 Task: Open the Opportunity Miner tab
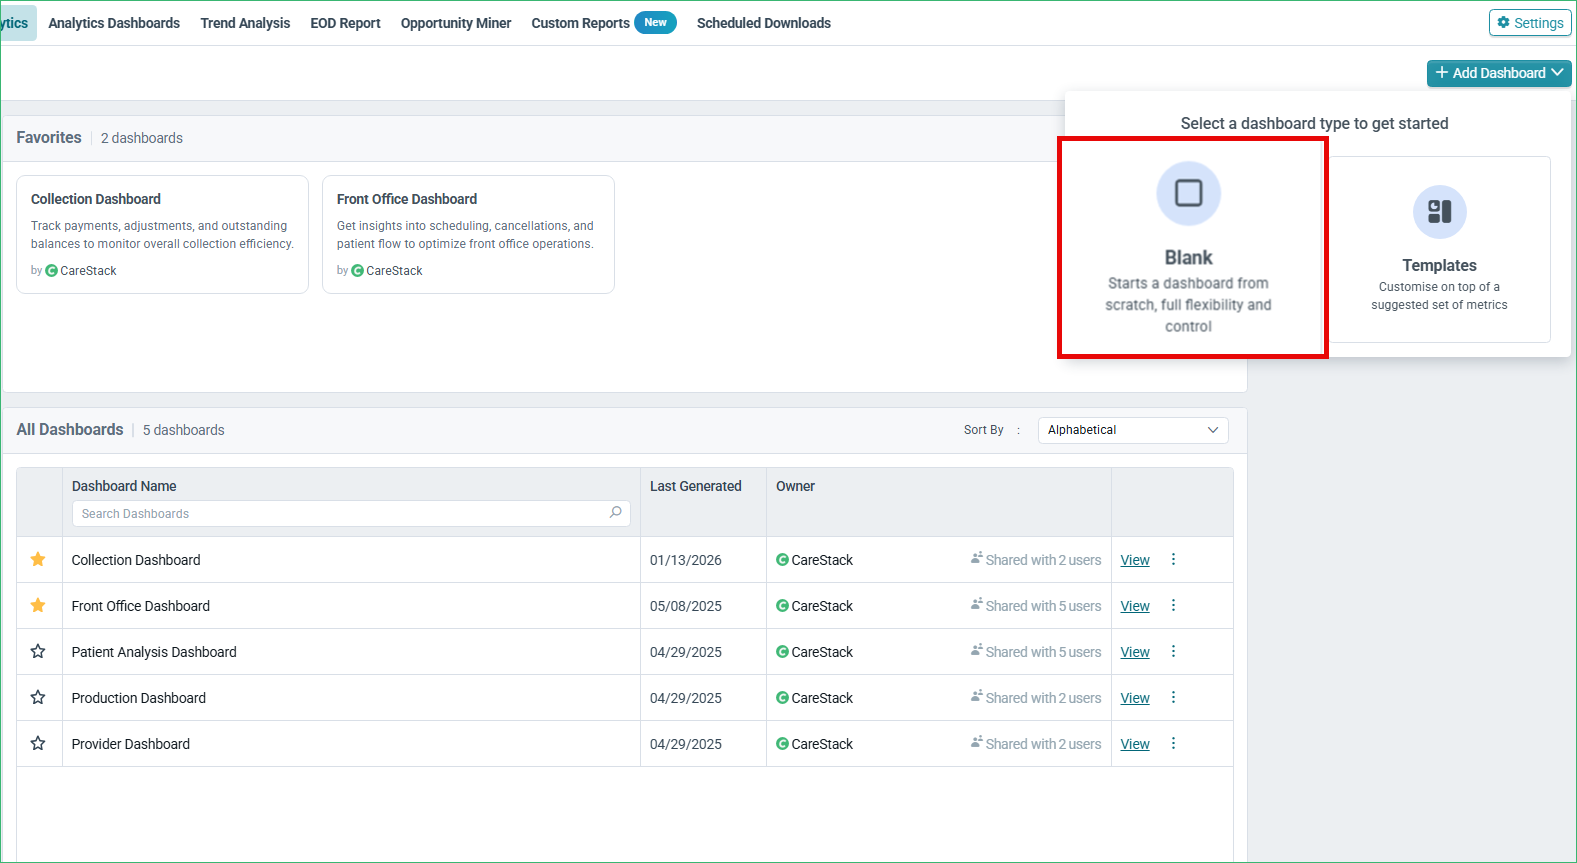tap(456, 23)
